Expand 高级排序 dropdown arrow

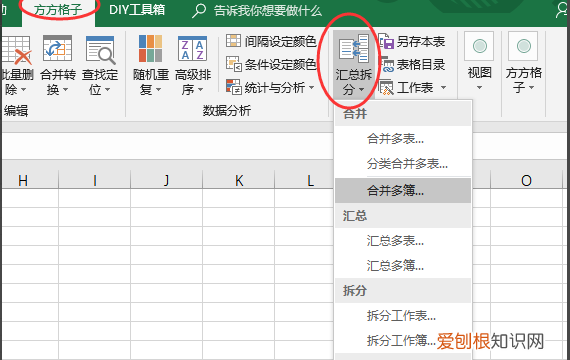[x=201, y=89]
